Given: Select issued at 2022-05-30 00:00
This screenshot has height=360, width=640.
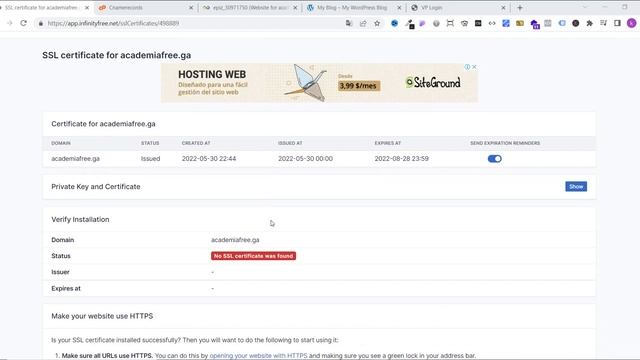Looking at the screenshot, I should coord(305,159).
